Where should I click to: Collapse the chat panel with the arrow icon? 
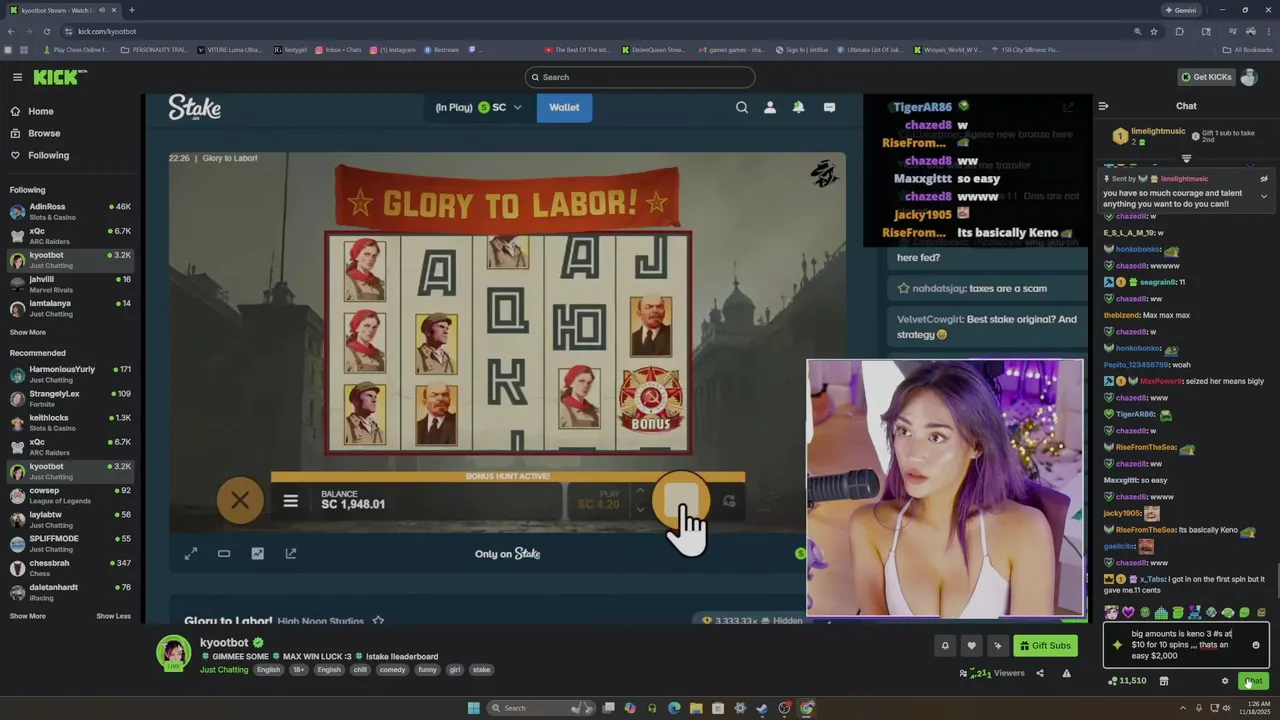pos(1103,106)
